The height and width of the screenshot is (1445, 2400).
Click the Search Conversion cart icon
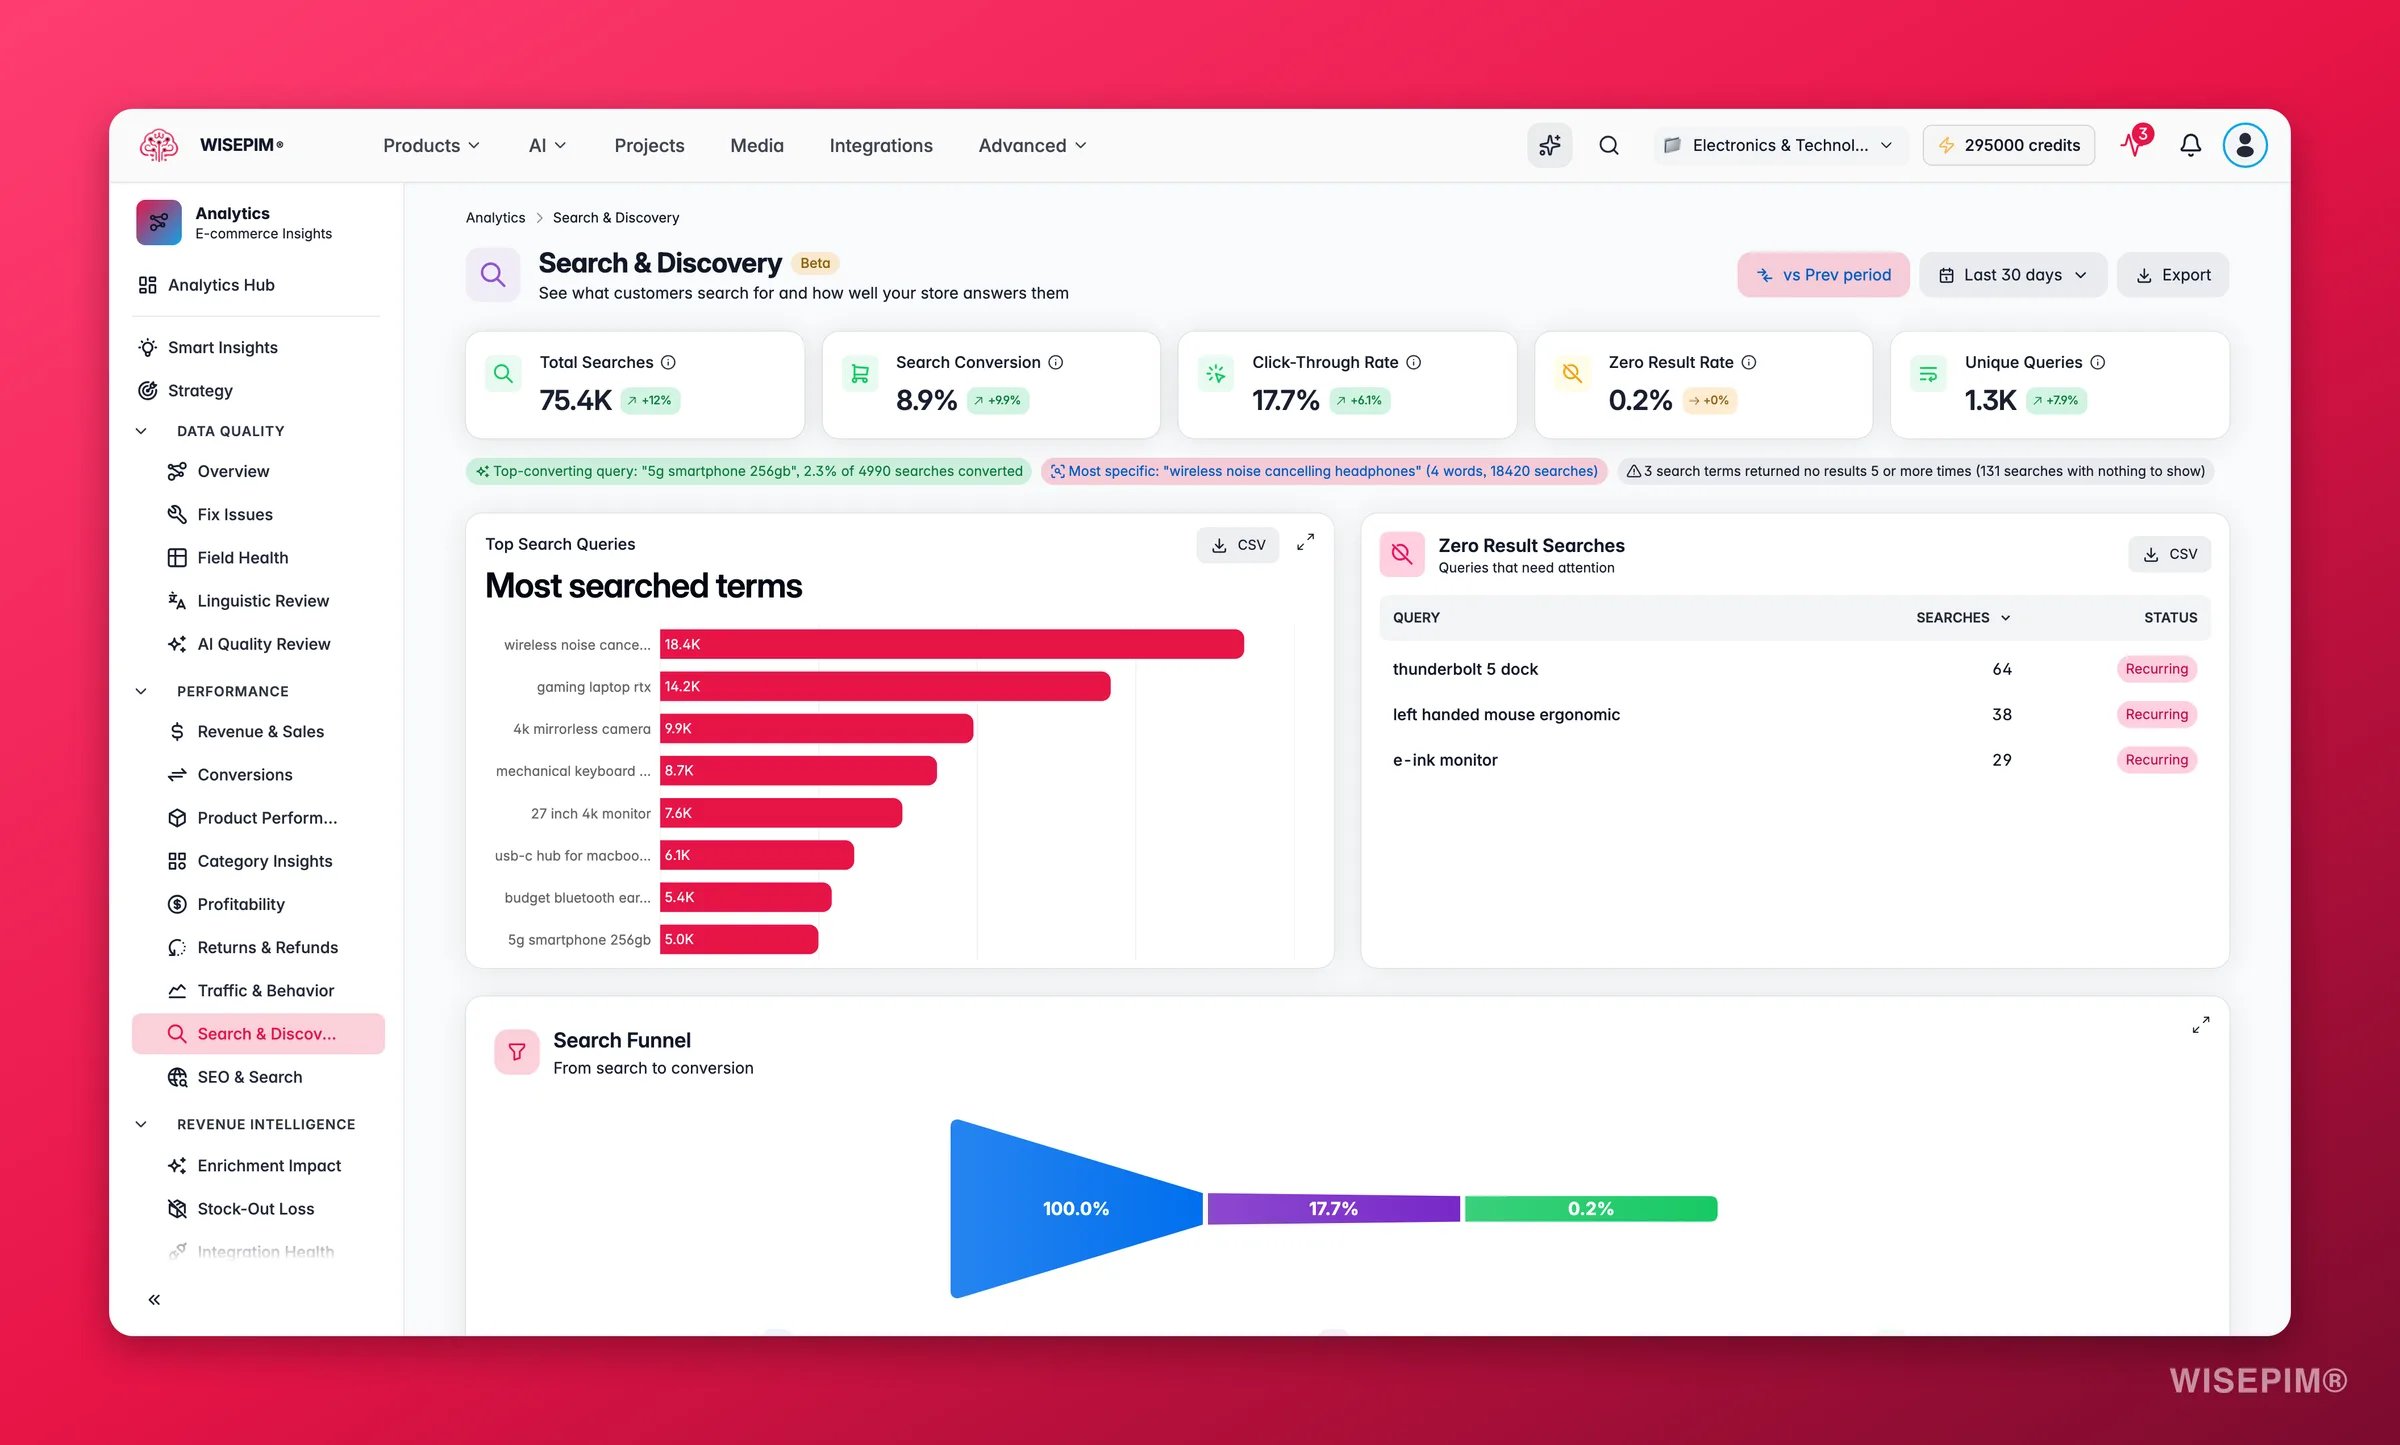coord(859,373)
